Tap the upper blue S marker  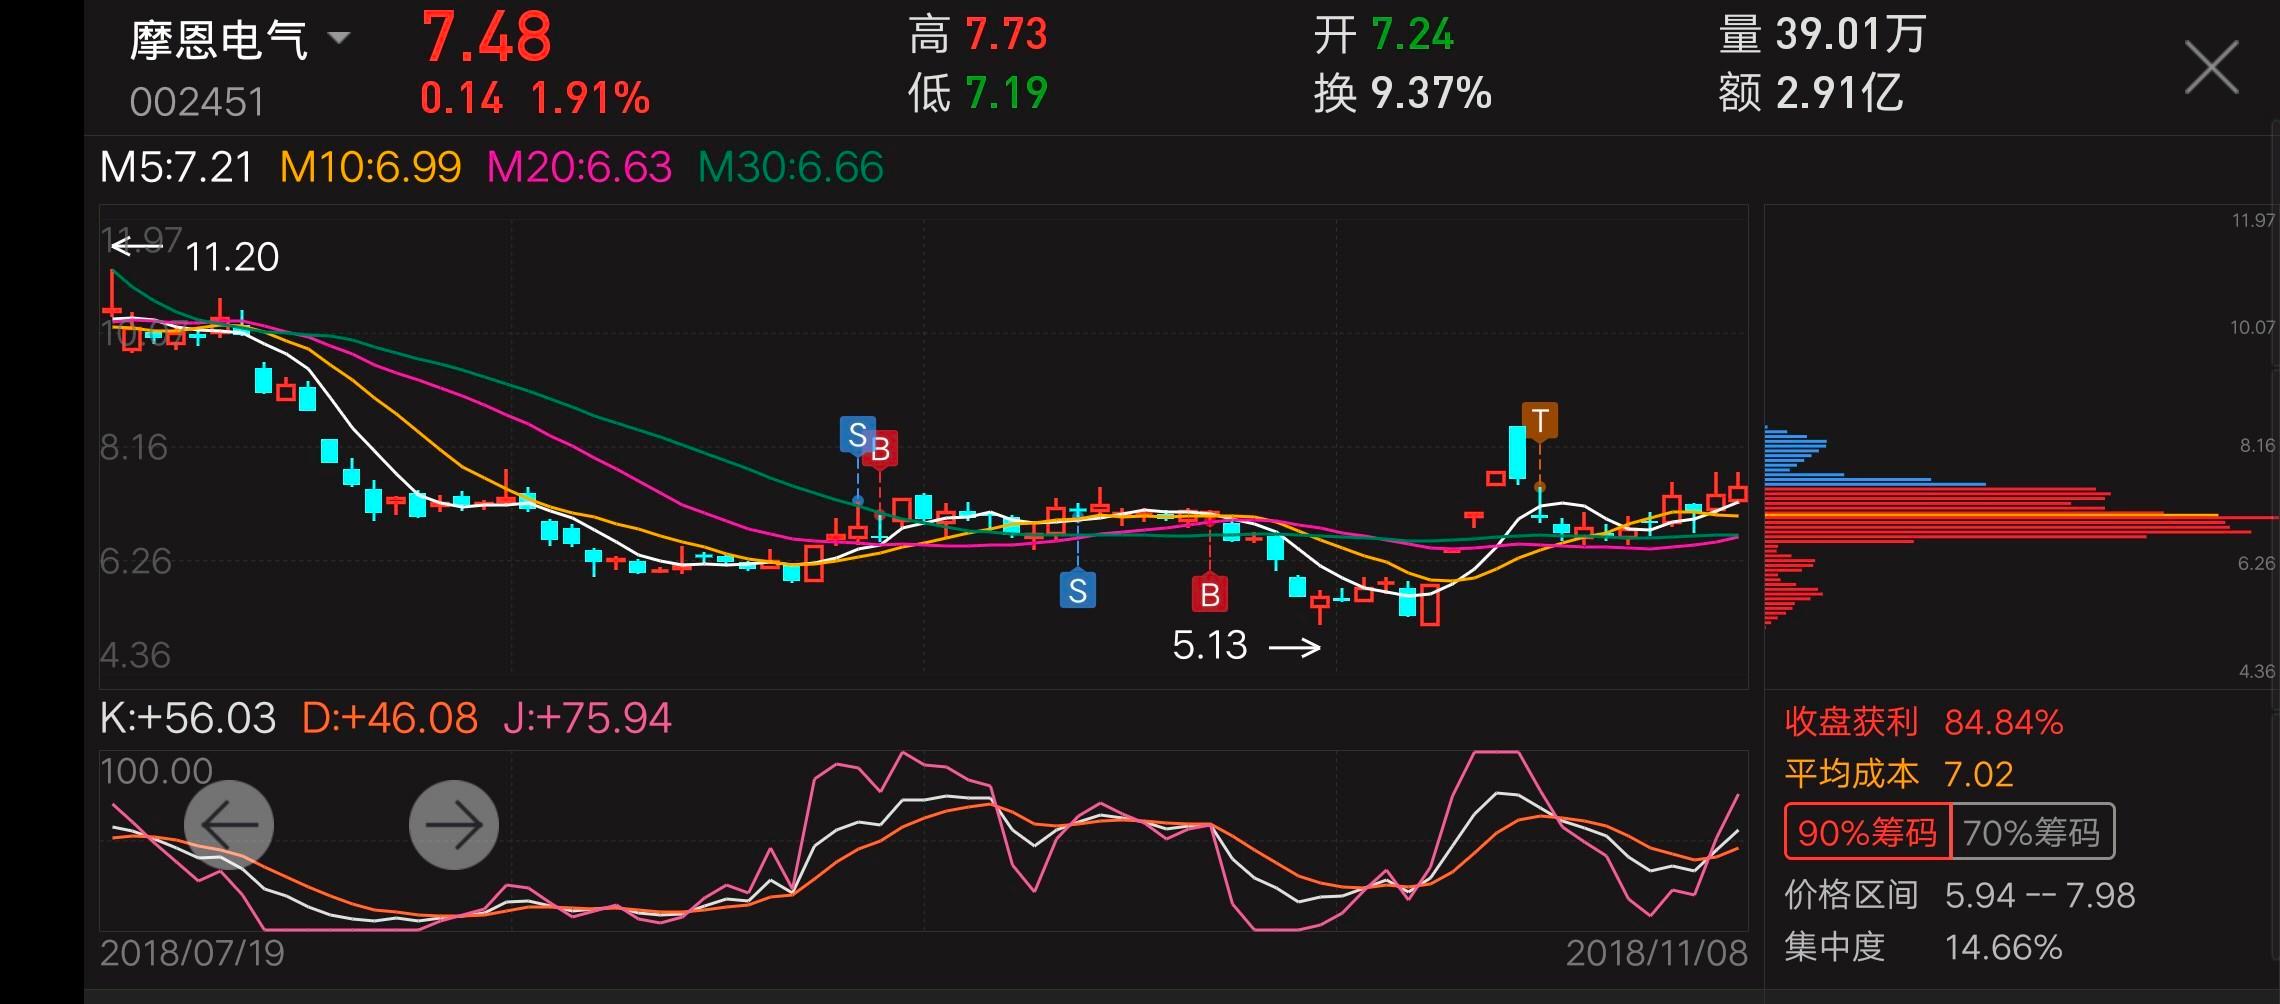point(857,435)
